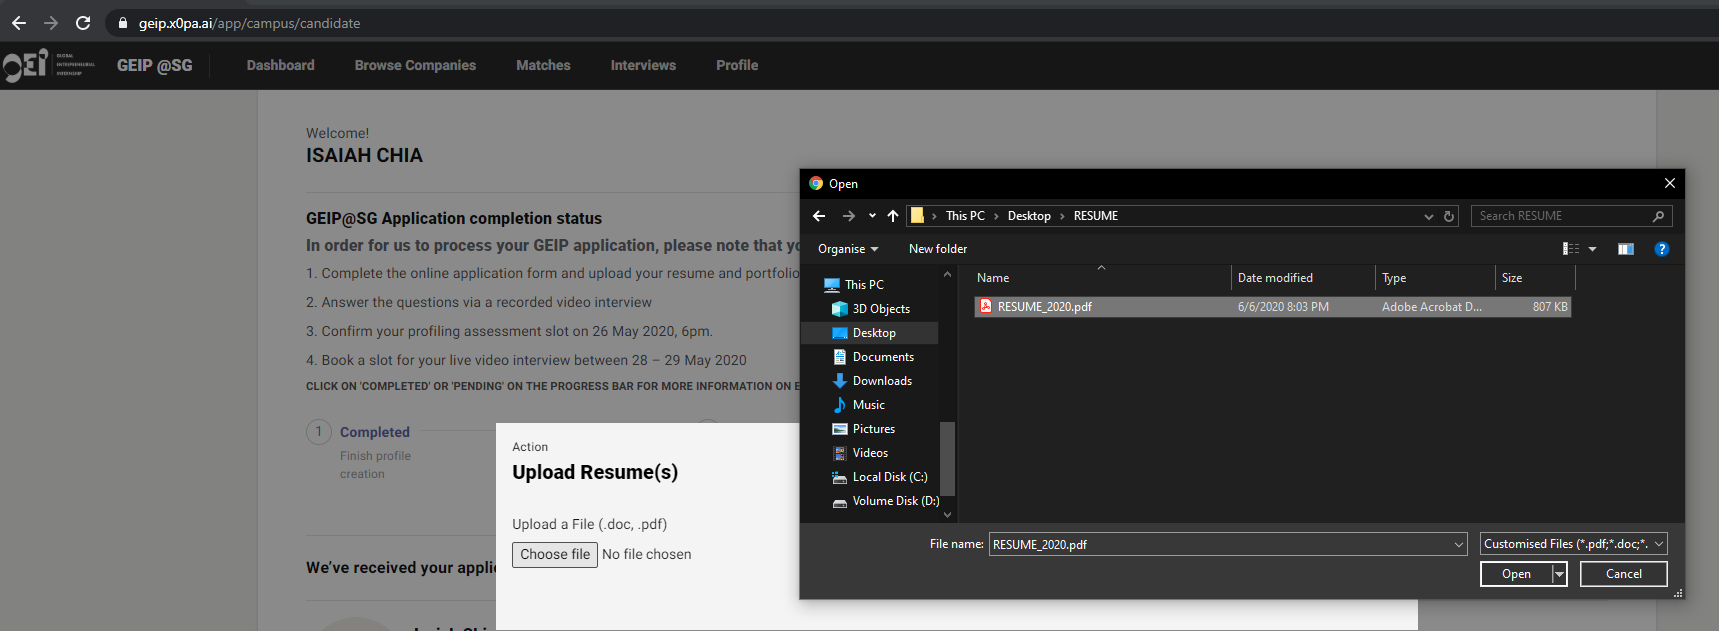
Task: Click the Back arrow in Open dialog
Action: click(x=819, y=216)
